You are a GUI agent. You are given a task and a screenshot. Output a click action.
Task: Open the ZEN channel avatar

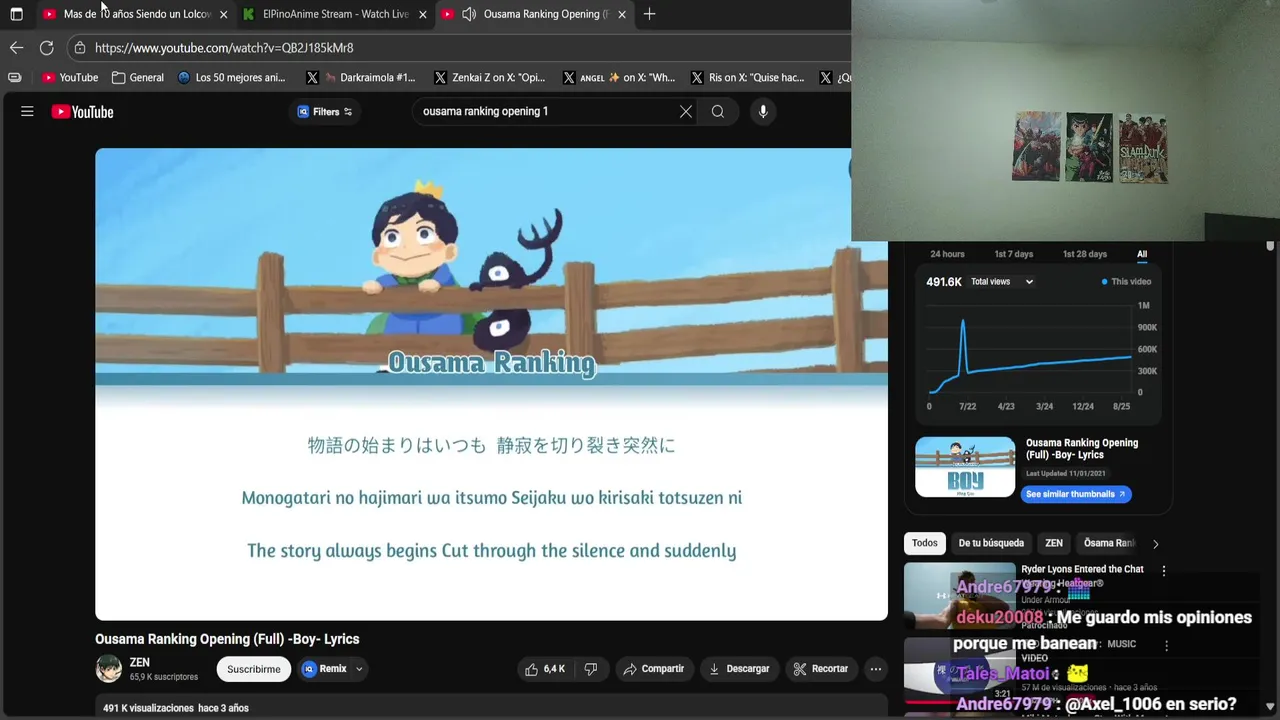click(x=109, y=669)
